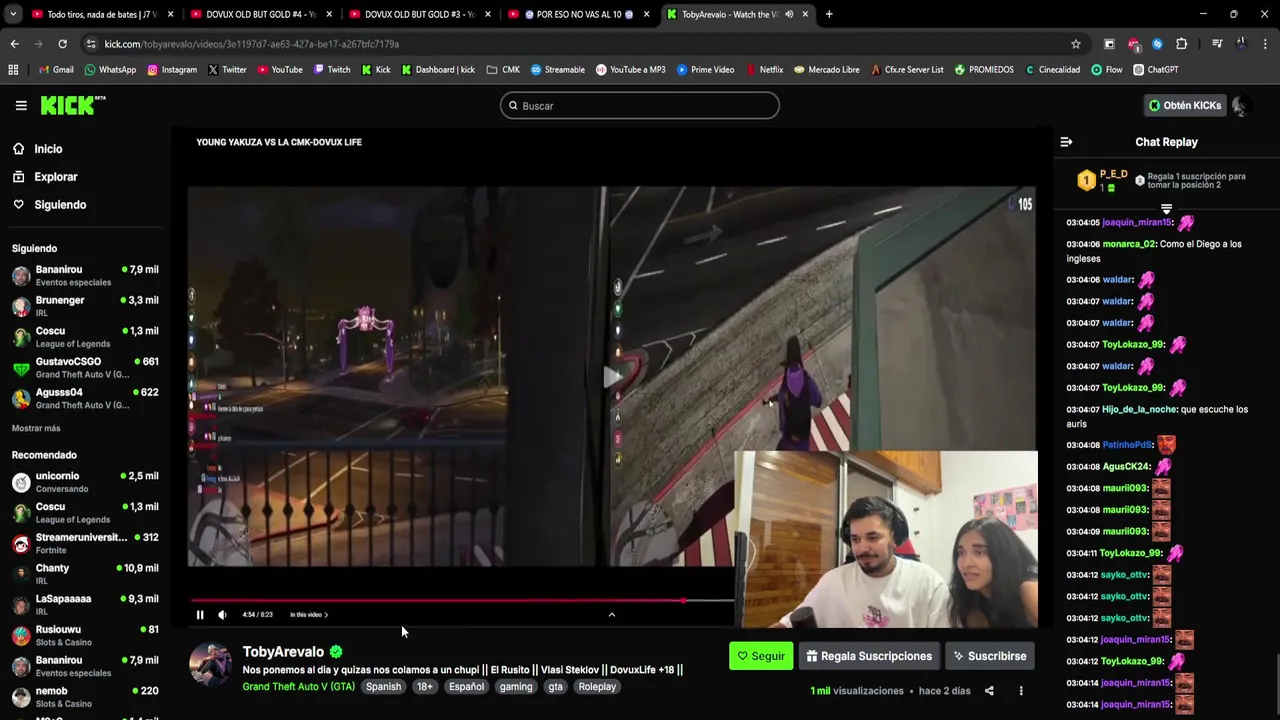
Task: Open GustavoCSGO channel in sidebar
Action: [x=85, y=367]
